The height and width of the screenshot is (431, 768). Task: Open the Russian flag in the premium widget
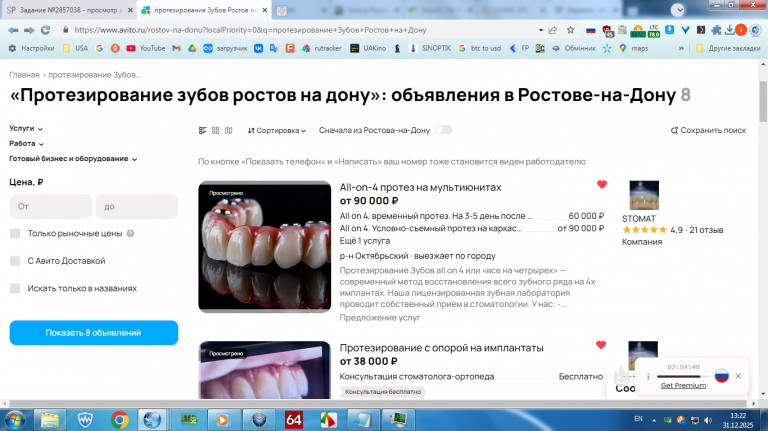click(x=721, y=376)
